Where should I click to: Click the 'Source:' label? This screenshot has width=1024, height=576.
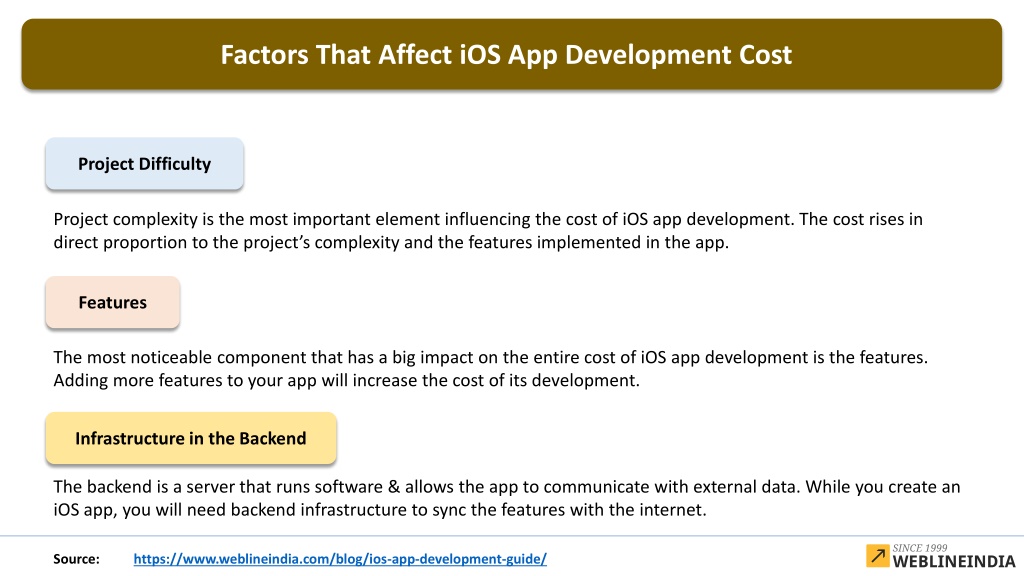coord(76,559)
